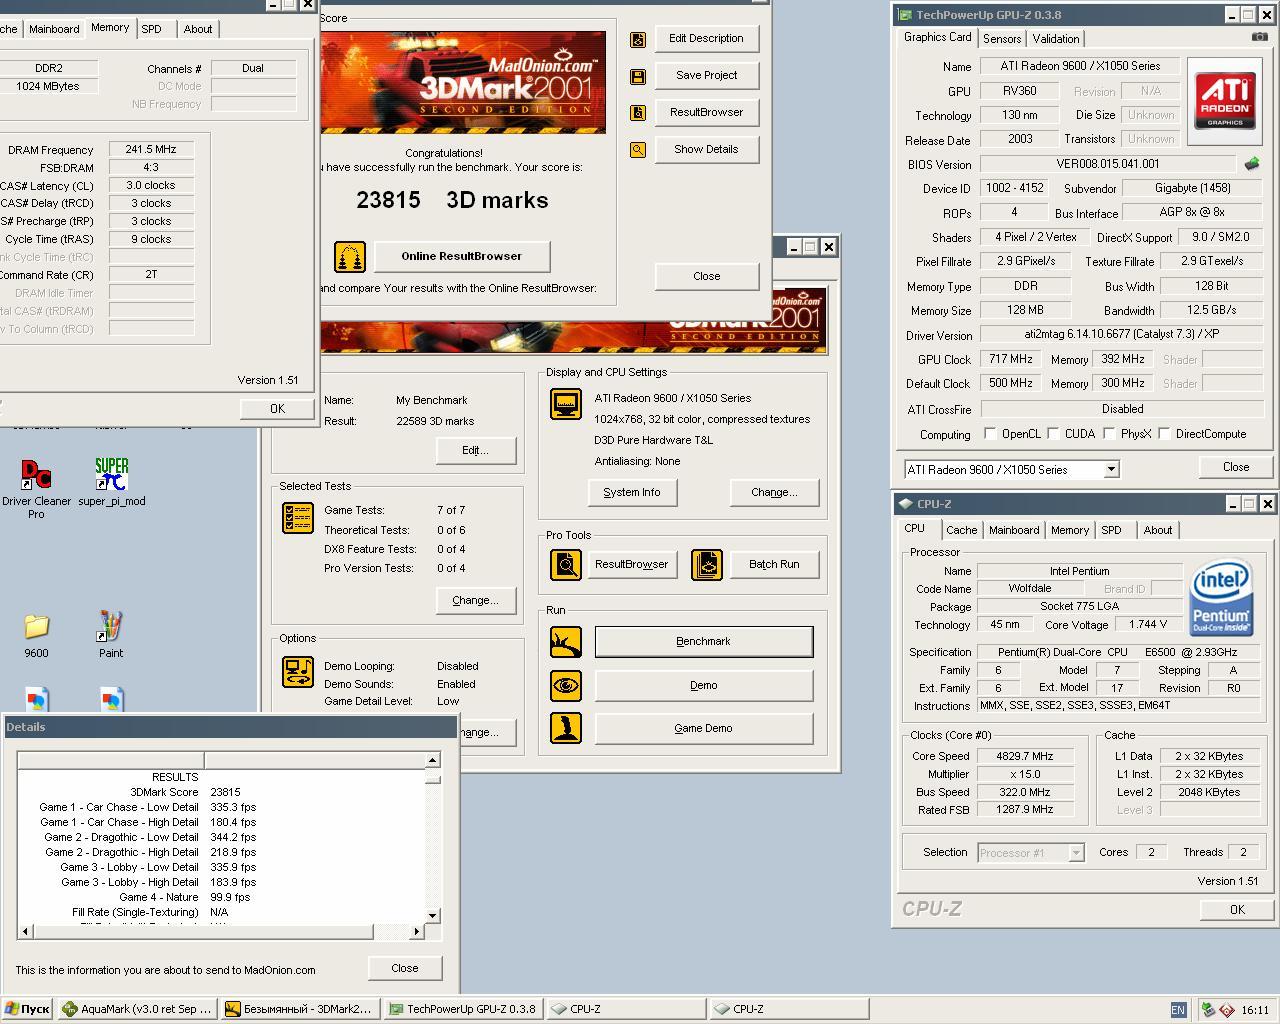This screenshot has height=1024, width=1280.
Task: Click the EN language indicator in tray
Action: [x=1178, y=1010]
